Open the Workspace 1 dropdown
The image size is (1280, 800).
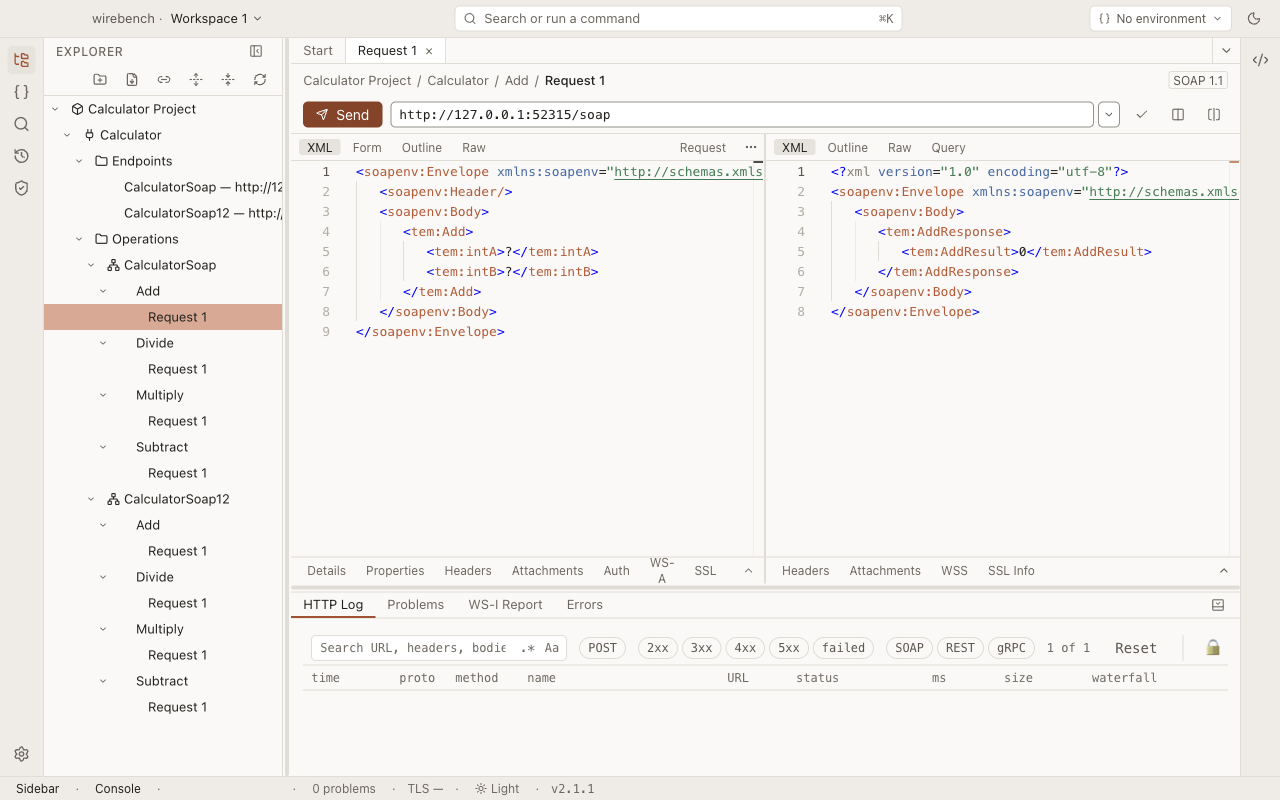coord(216,18)
